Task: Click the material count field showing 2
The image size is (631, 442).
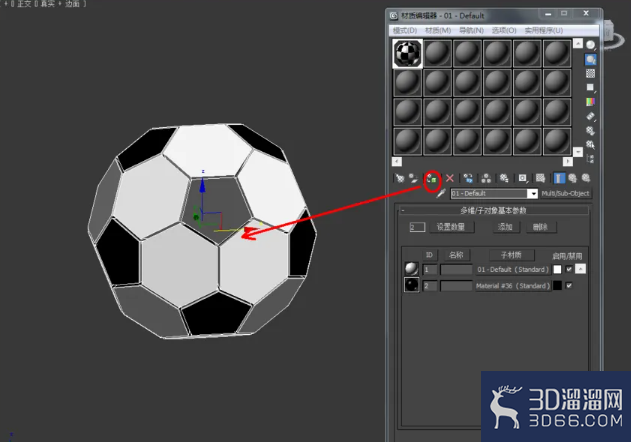Action: click(x=417, y=227)
